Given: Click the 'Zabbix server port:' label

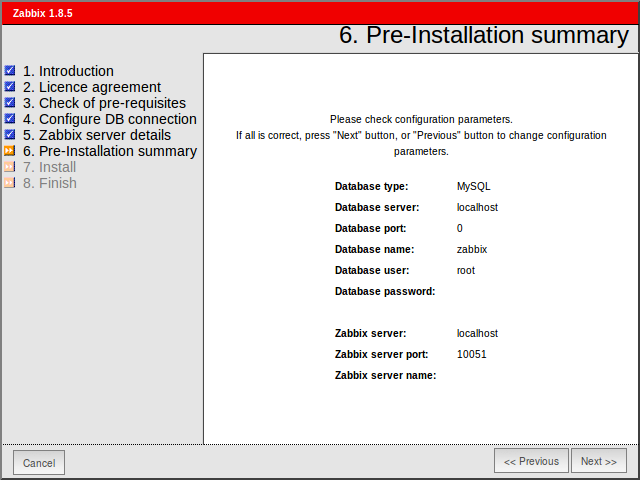Looking at the screenshot, I should pos(382,354).
